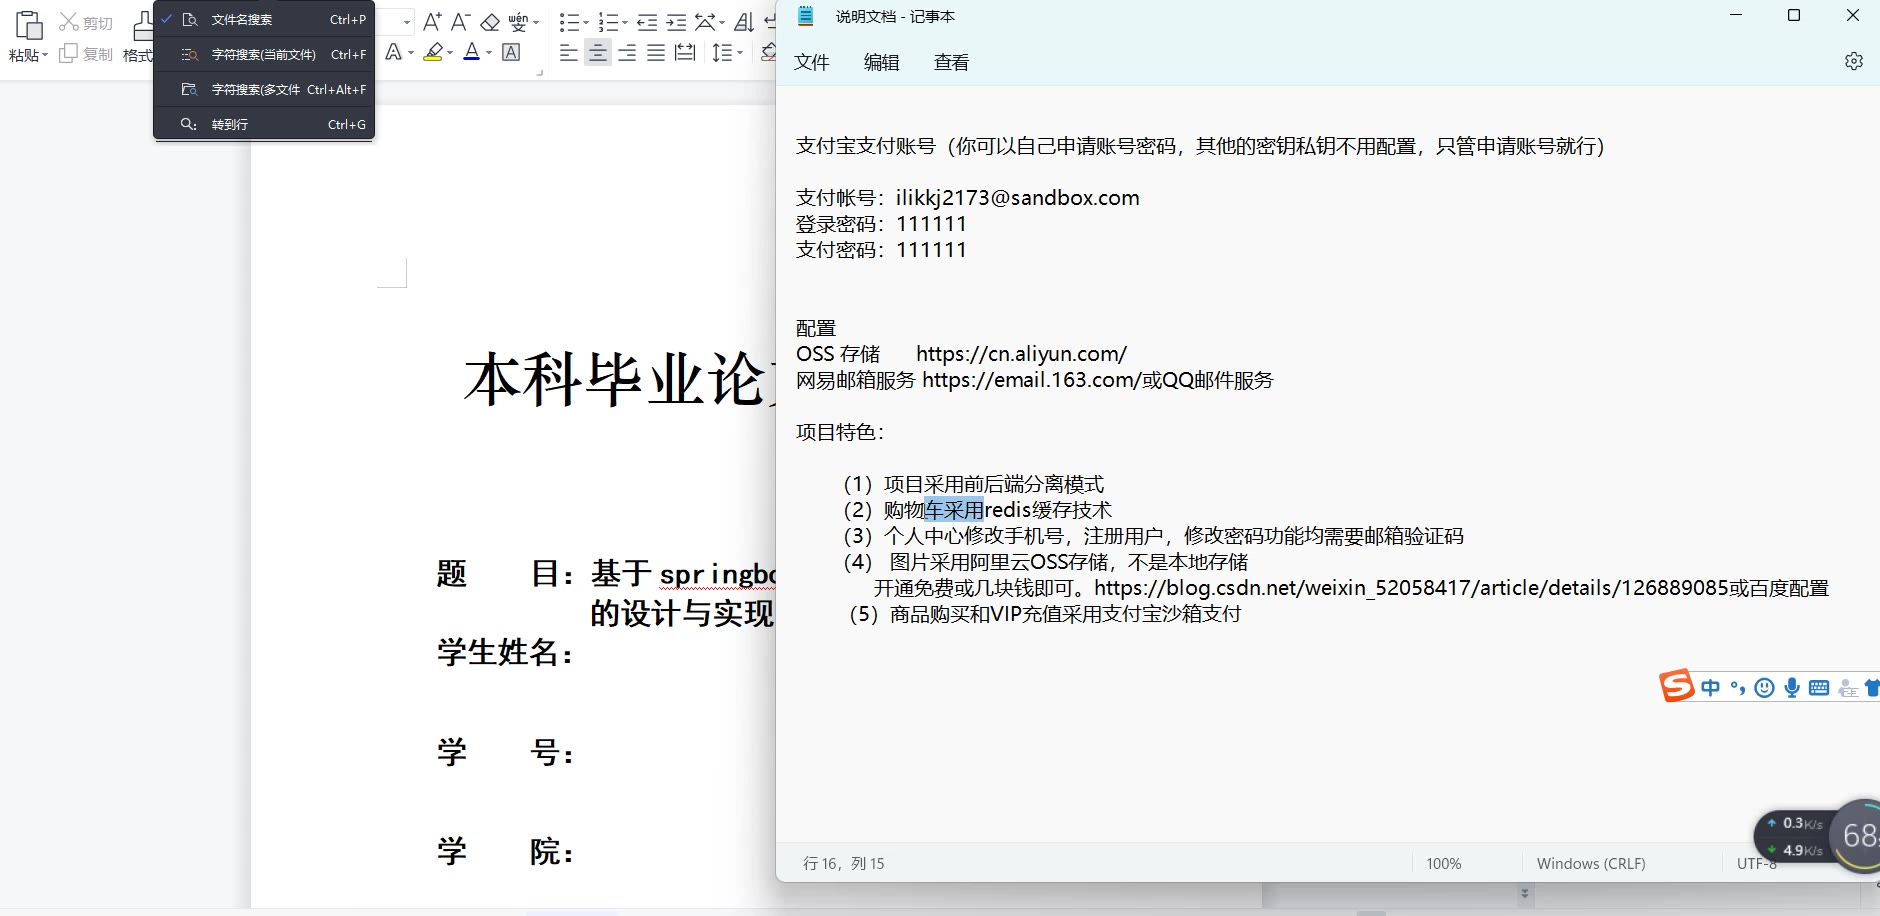Open the 文件 menu in Notepad
This screenshot has height=916, width=1880.
811,62
